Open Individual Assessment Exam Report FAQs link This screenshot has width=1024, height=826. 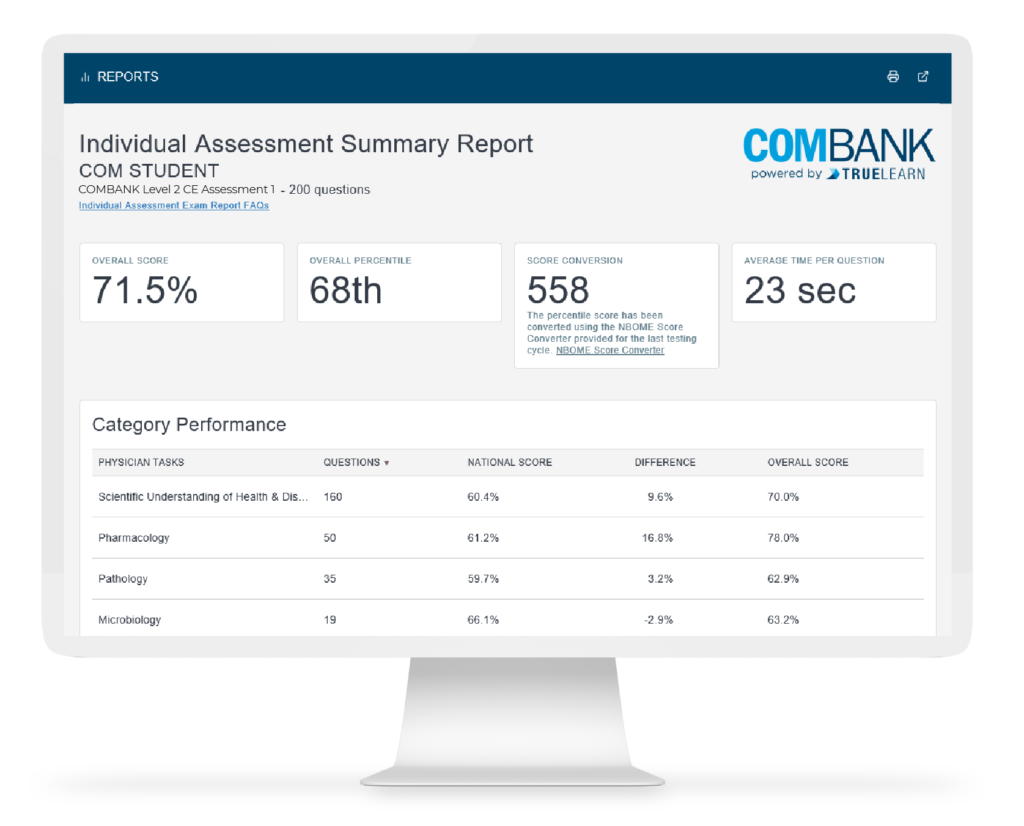[x=173, y=205]
